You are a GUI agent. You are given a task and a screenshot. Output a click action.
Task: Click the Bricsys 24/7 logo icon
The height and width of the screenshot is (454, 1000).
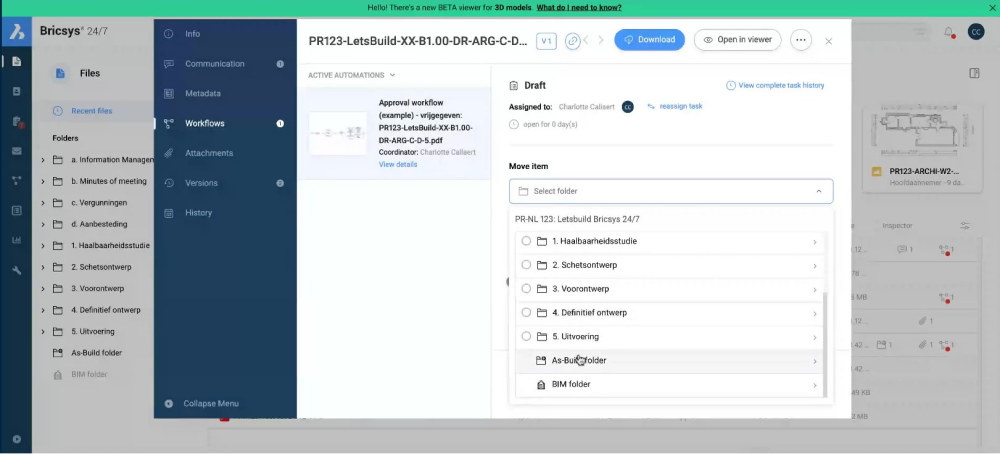point(17,31)
